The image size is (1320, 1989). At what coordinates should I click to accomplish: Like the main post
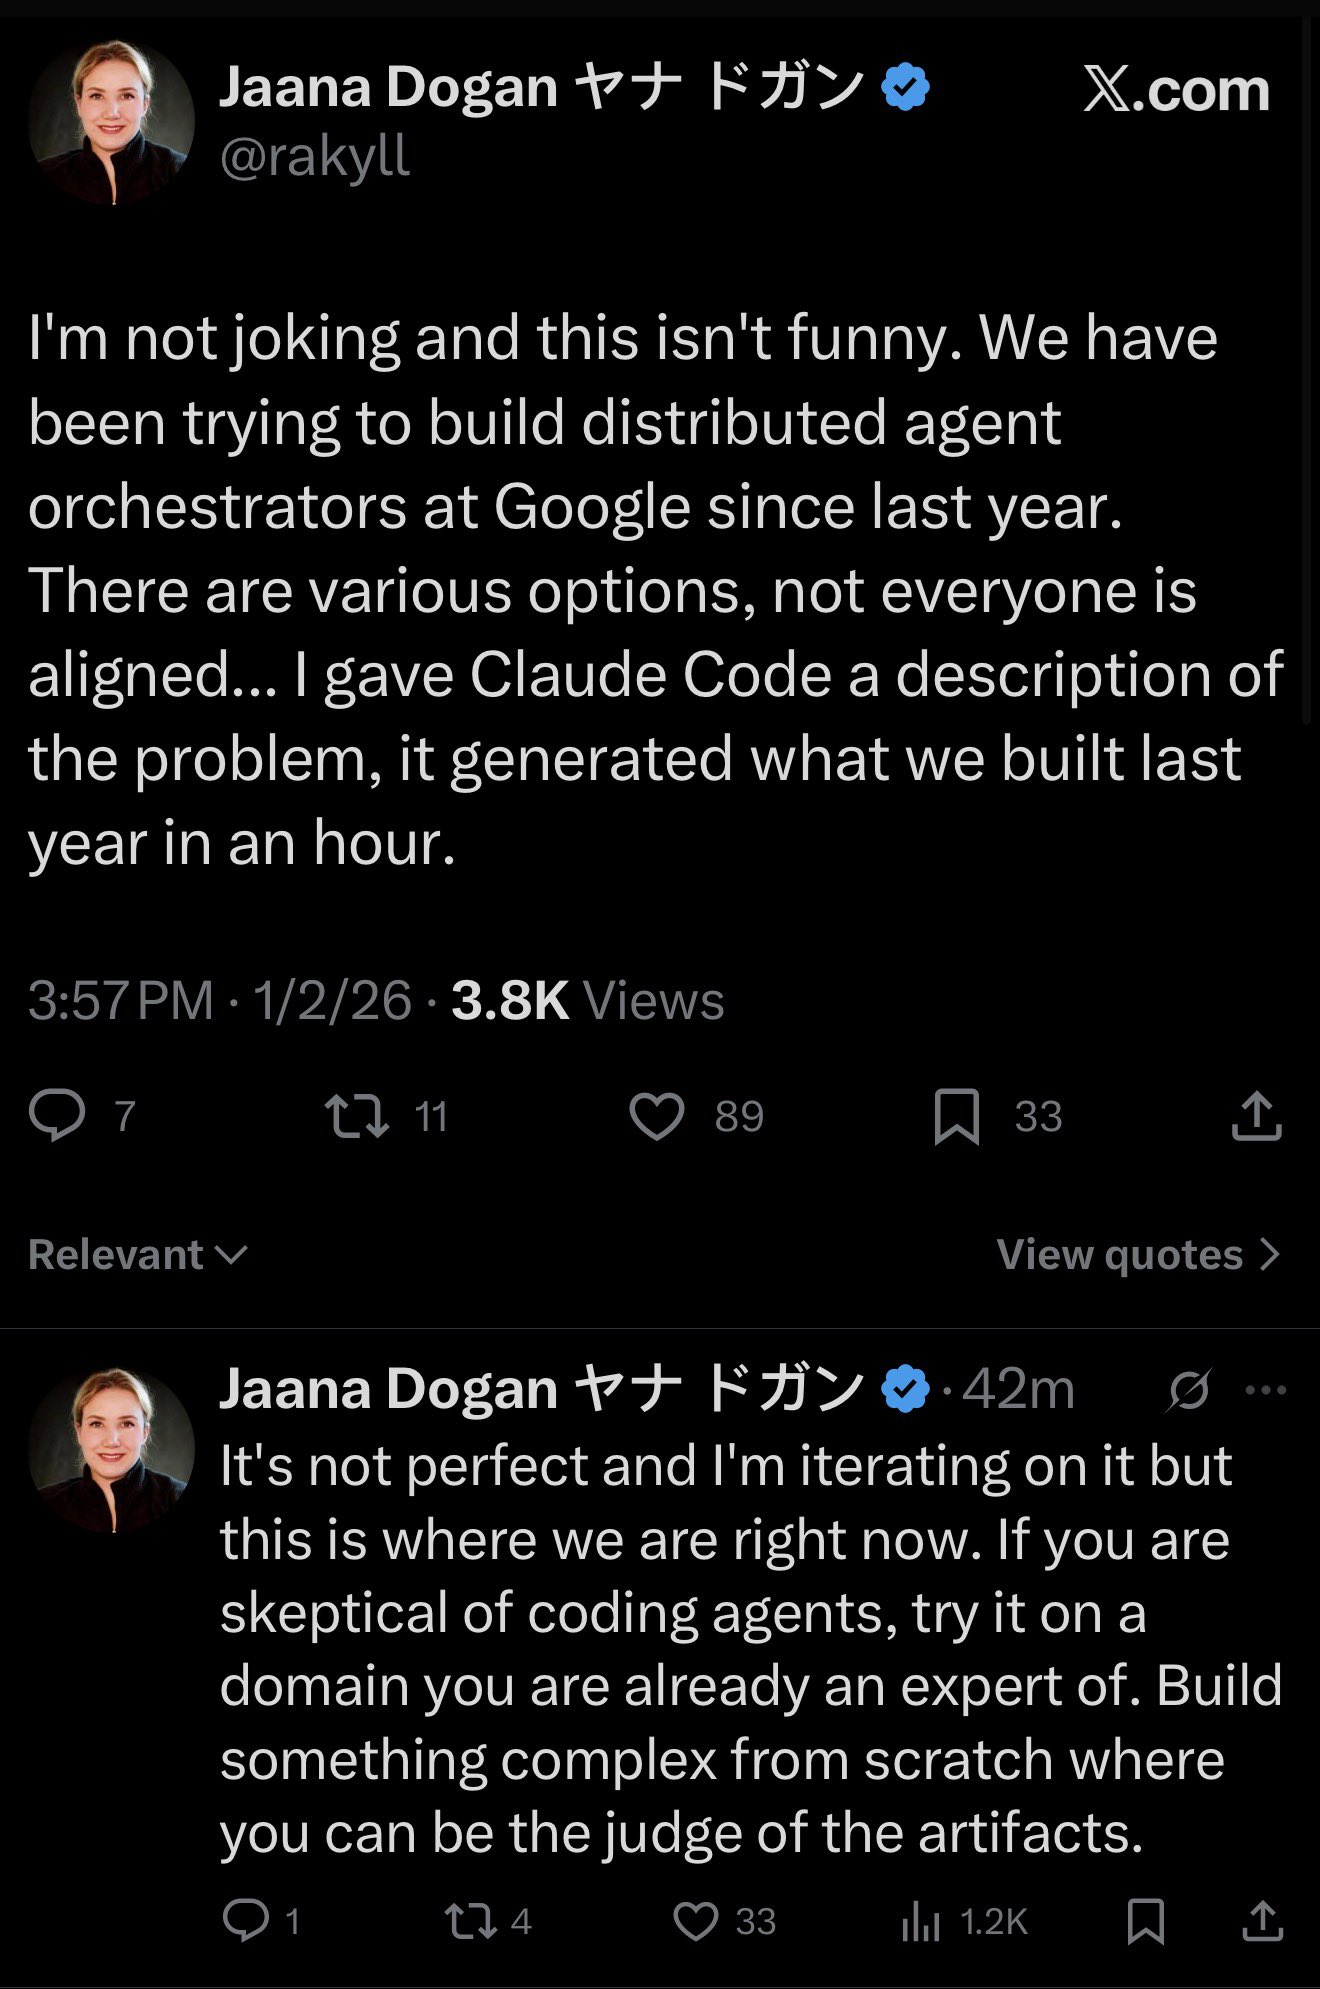click(x=657, y=1116)
